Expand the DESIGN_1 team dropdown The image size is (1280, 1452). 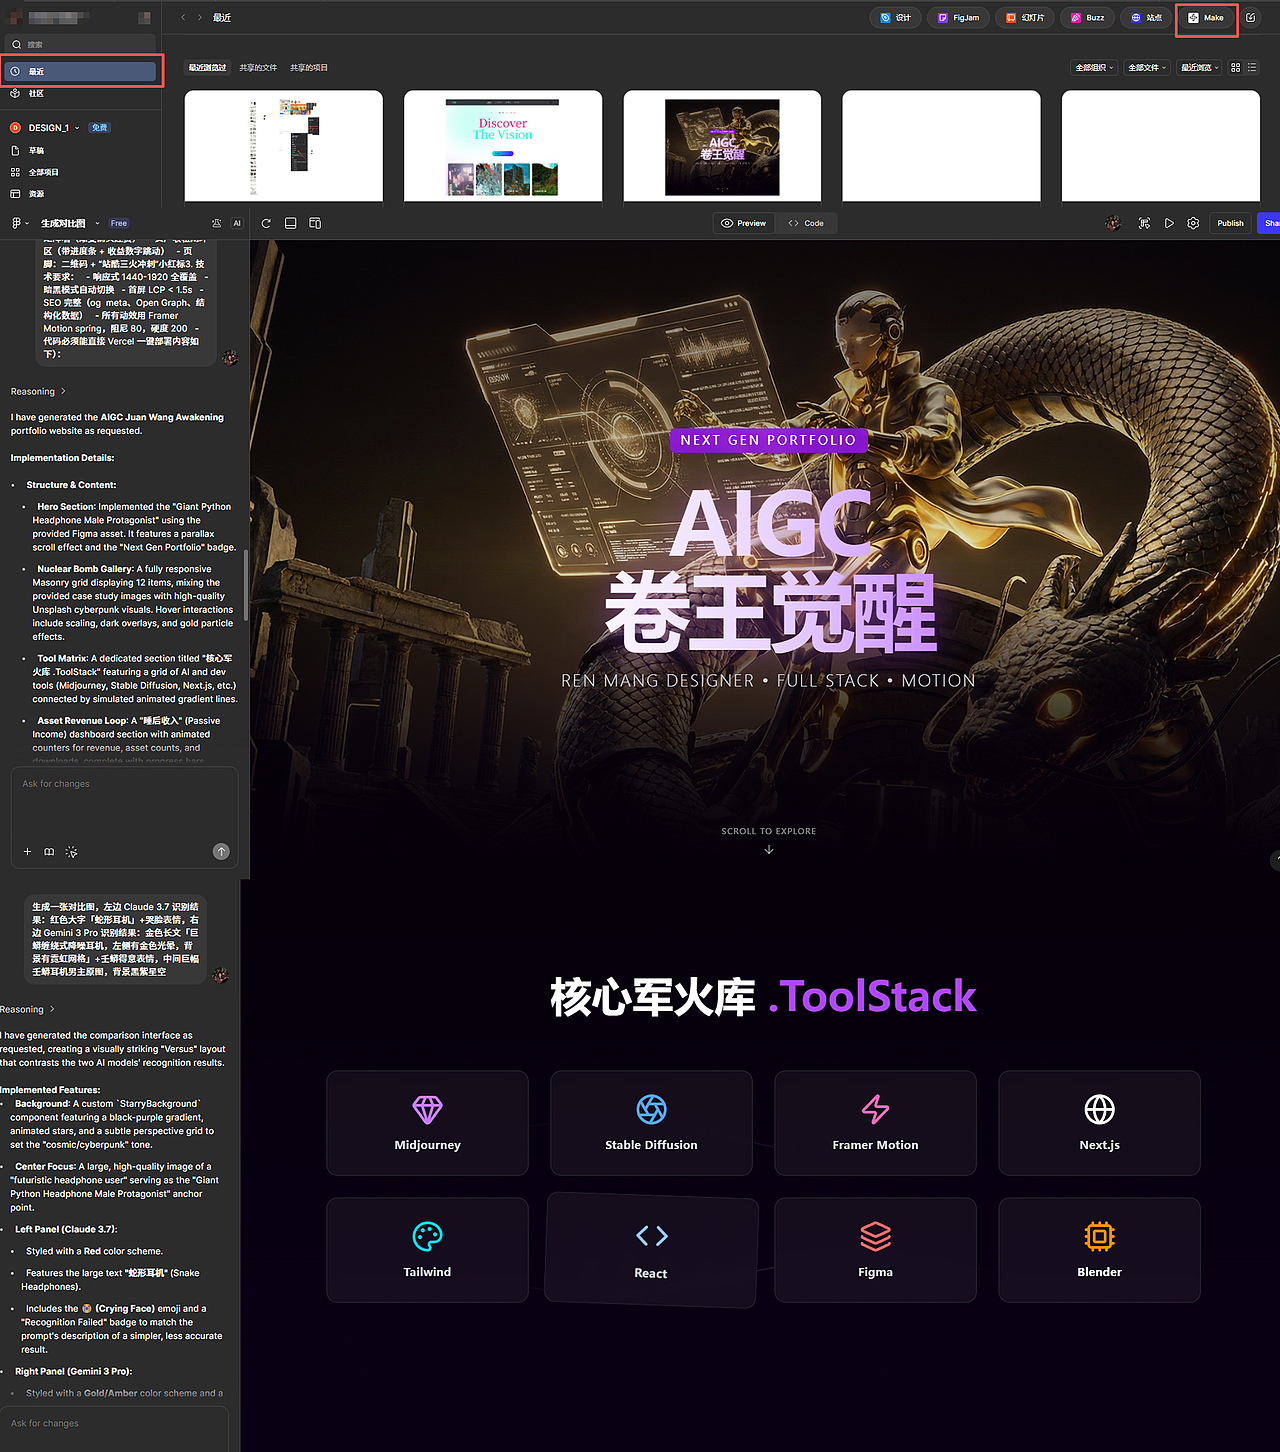tap(77, 128)
